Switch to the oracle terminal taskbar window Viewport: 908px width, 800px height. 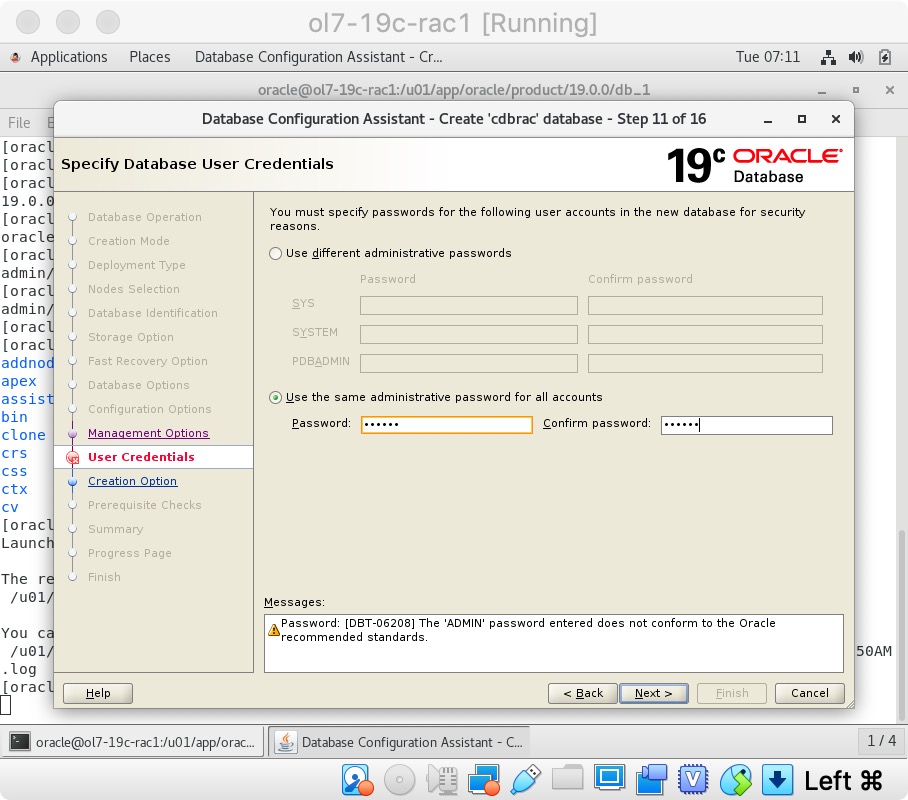(x=133, y=741)
